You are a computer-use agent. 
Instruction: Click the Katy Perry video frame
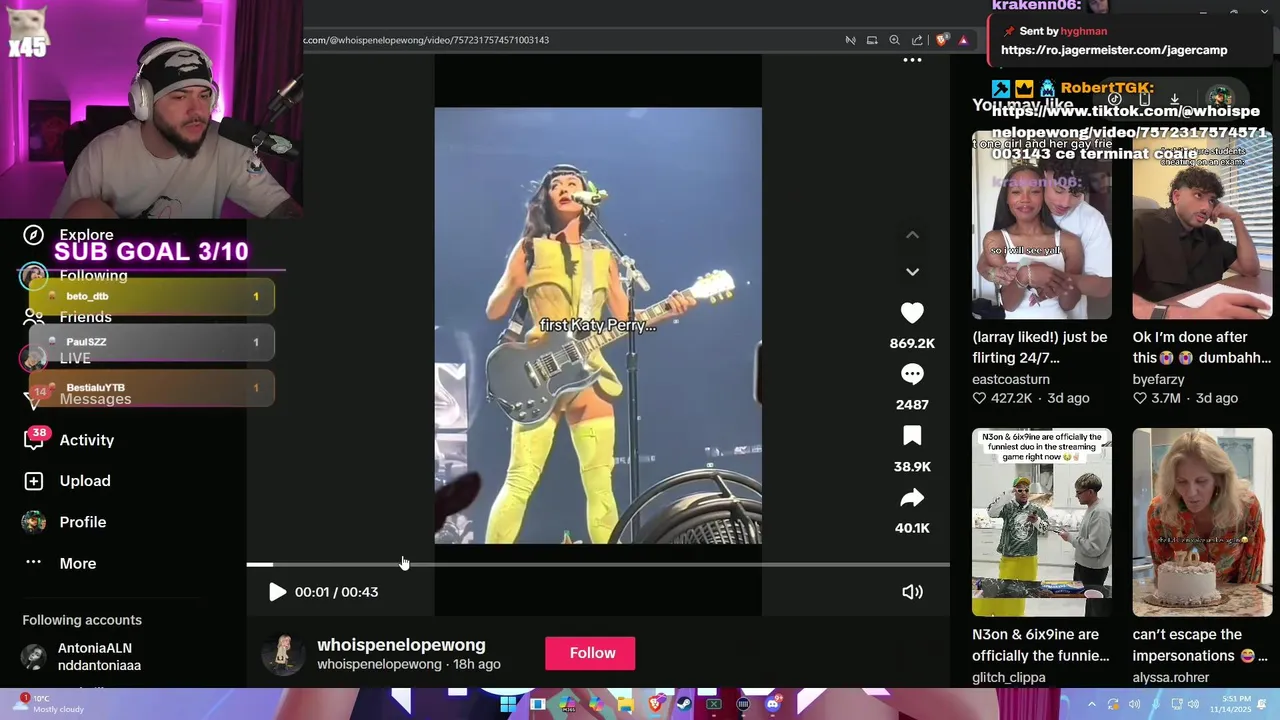(598, 325)
